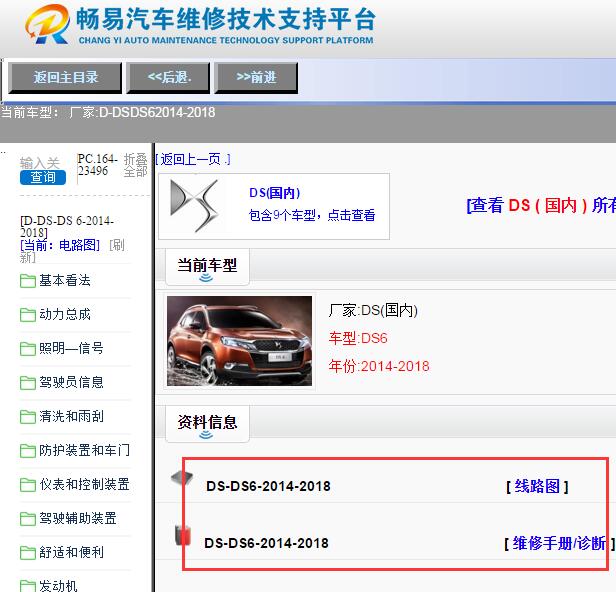Click the 返回主目录 button
The width and height of the screenshot is (616, 592).
pos(65,77)
